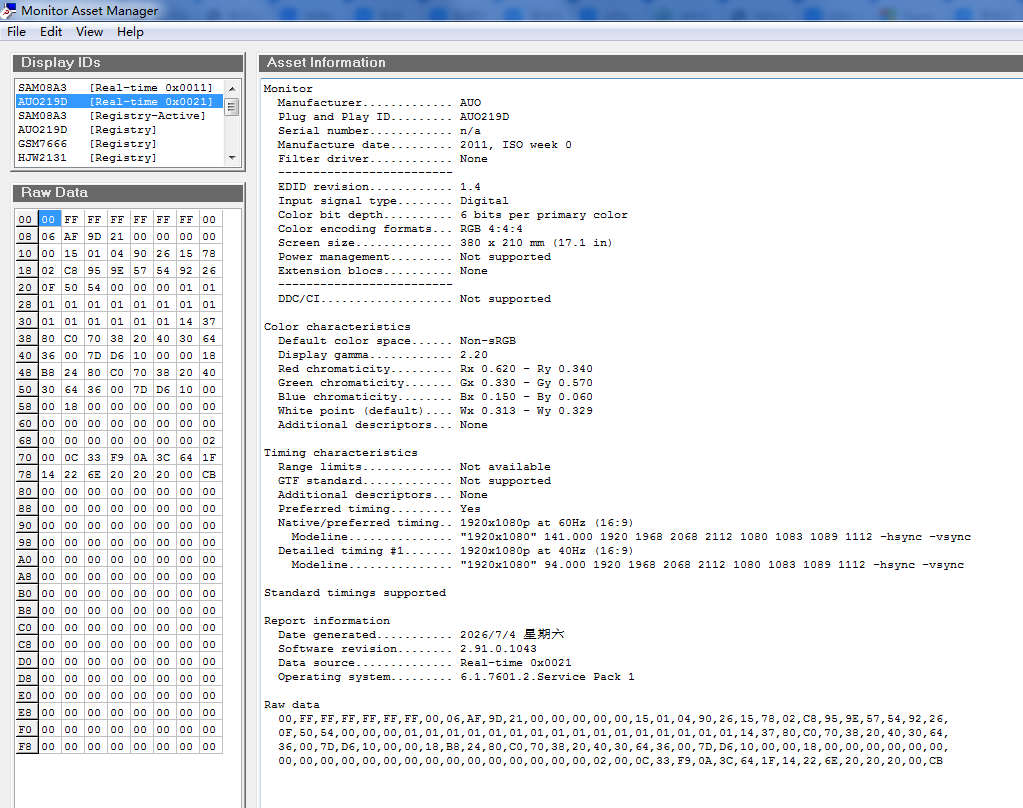Select HJW2131 Registry display entry
The image size is (1023, 808).
[x=119, y=158]
